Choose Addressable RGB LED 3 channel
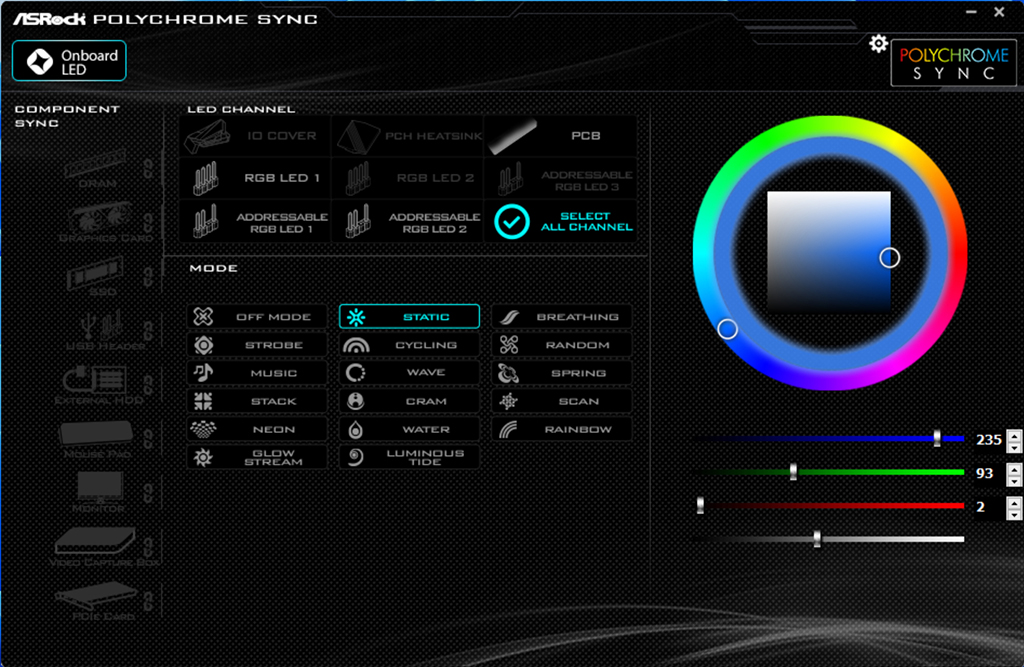Screen dimensions: 1024x667 (x=560, y=178)
